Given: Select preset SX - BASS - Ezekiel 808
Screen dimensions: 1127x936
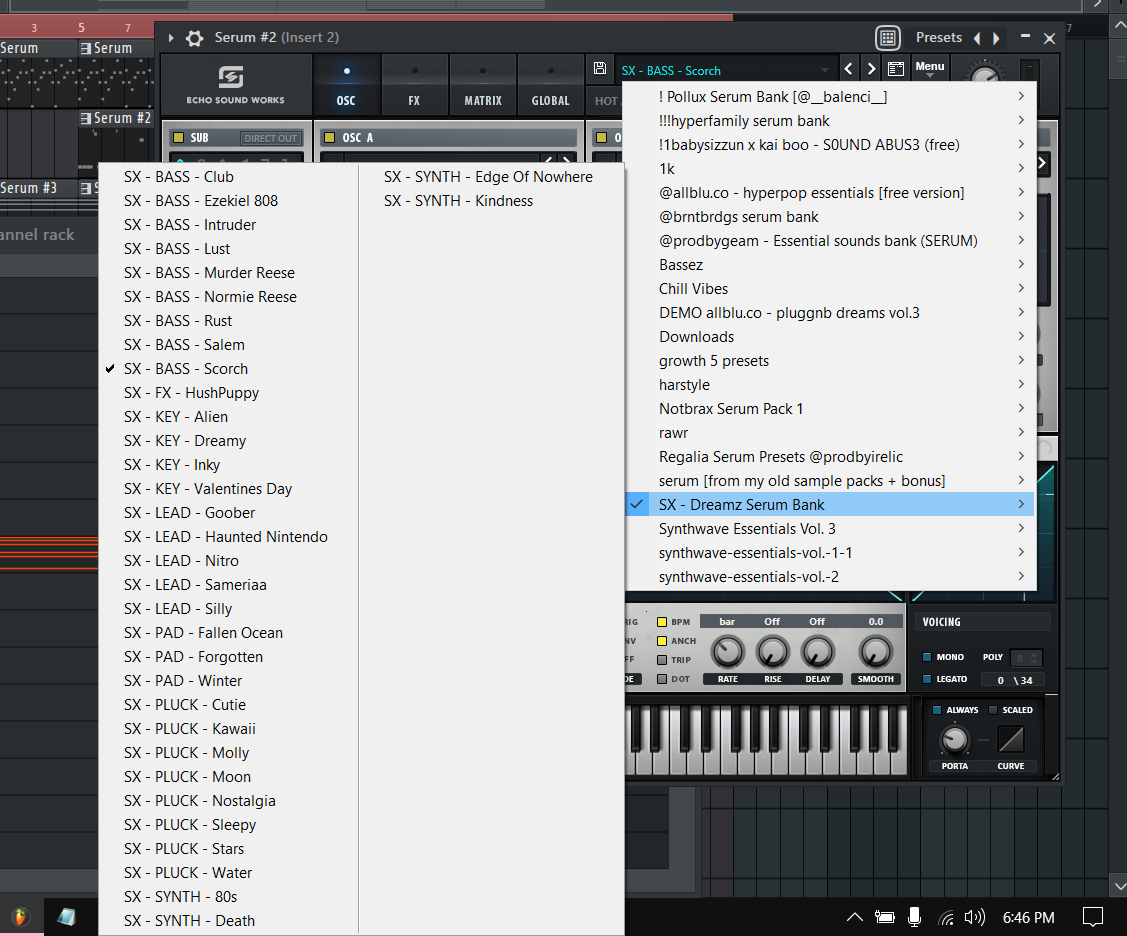Looking at the screenshot, I should coord(229,201).
